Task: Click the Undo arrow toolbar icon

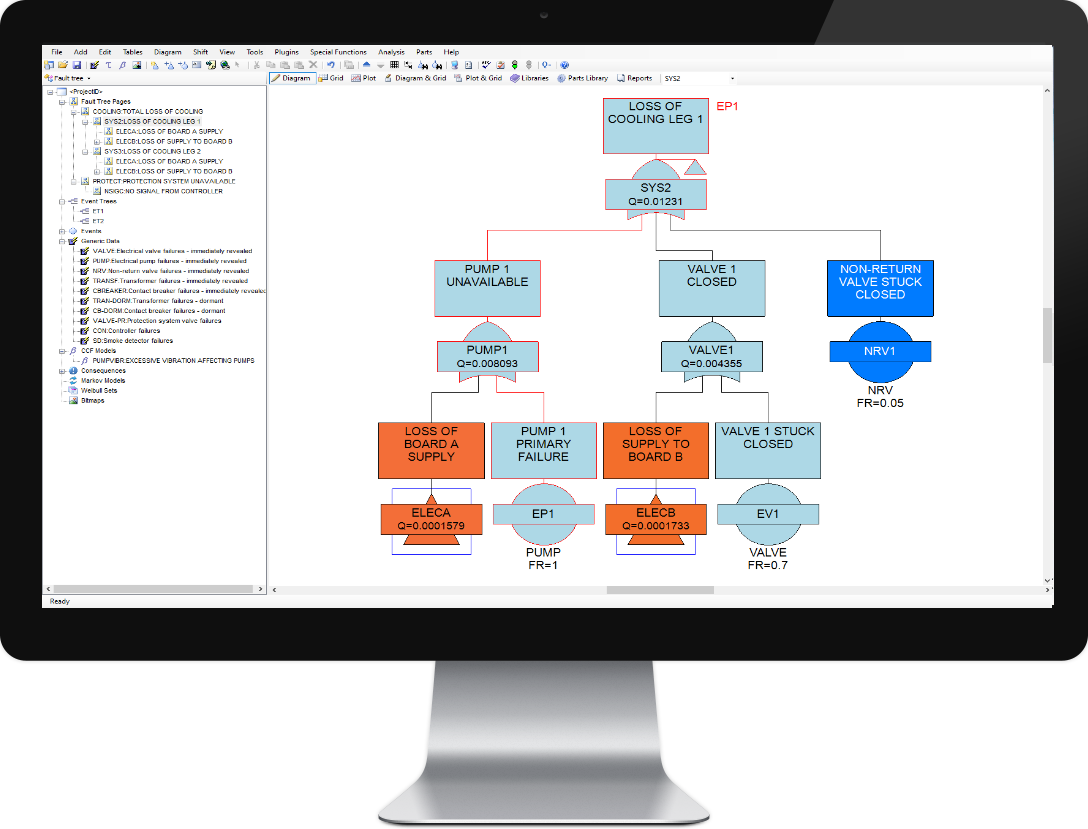Action: [331, 65]
